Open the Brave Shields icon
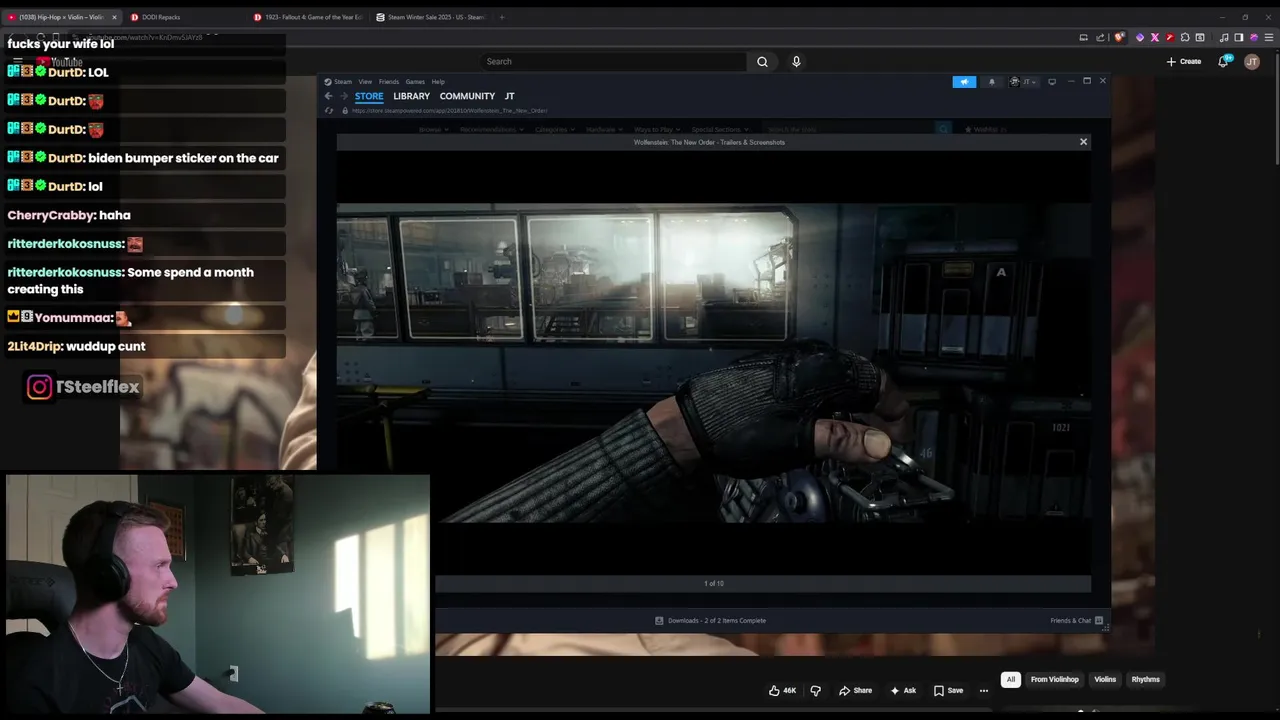 pyautogui.click(x=1120, y=38)
